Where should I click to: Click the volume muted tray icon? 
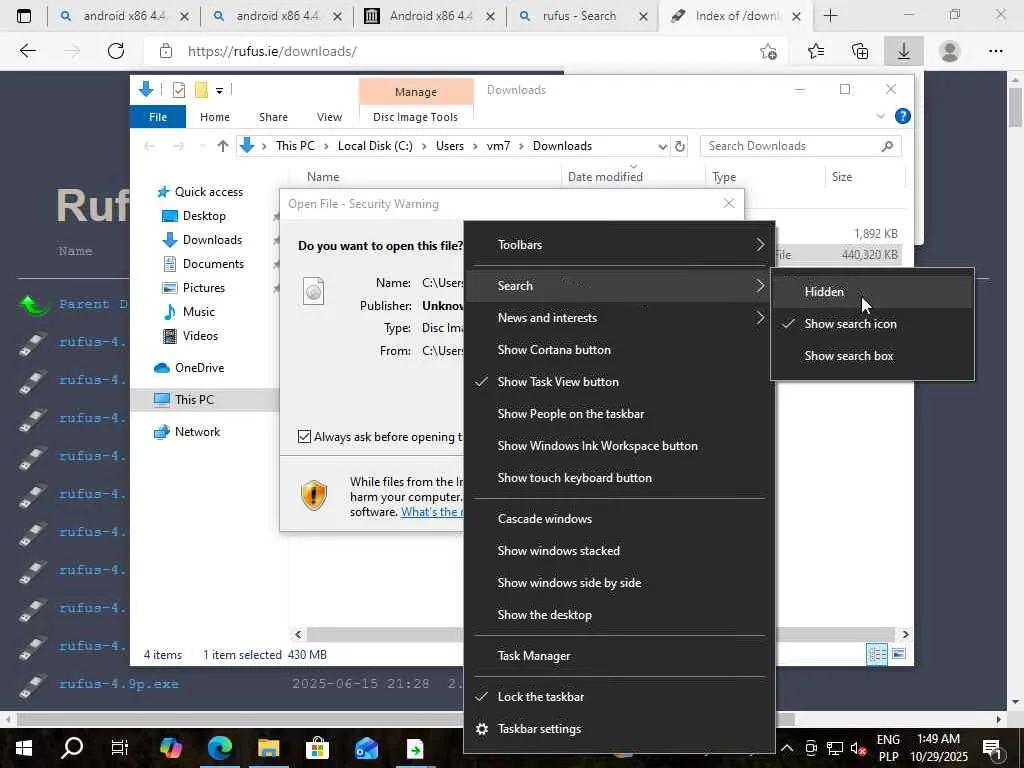tap(859, 748)
